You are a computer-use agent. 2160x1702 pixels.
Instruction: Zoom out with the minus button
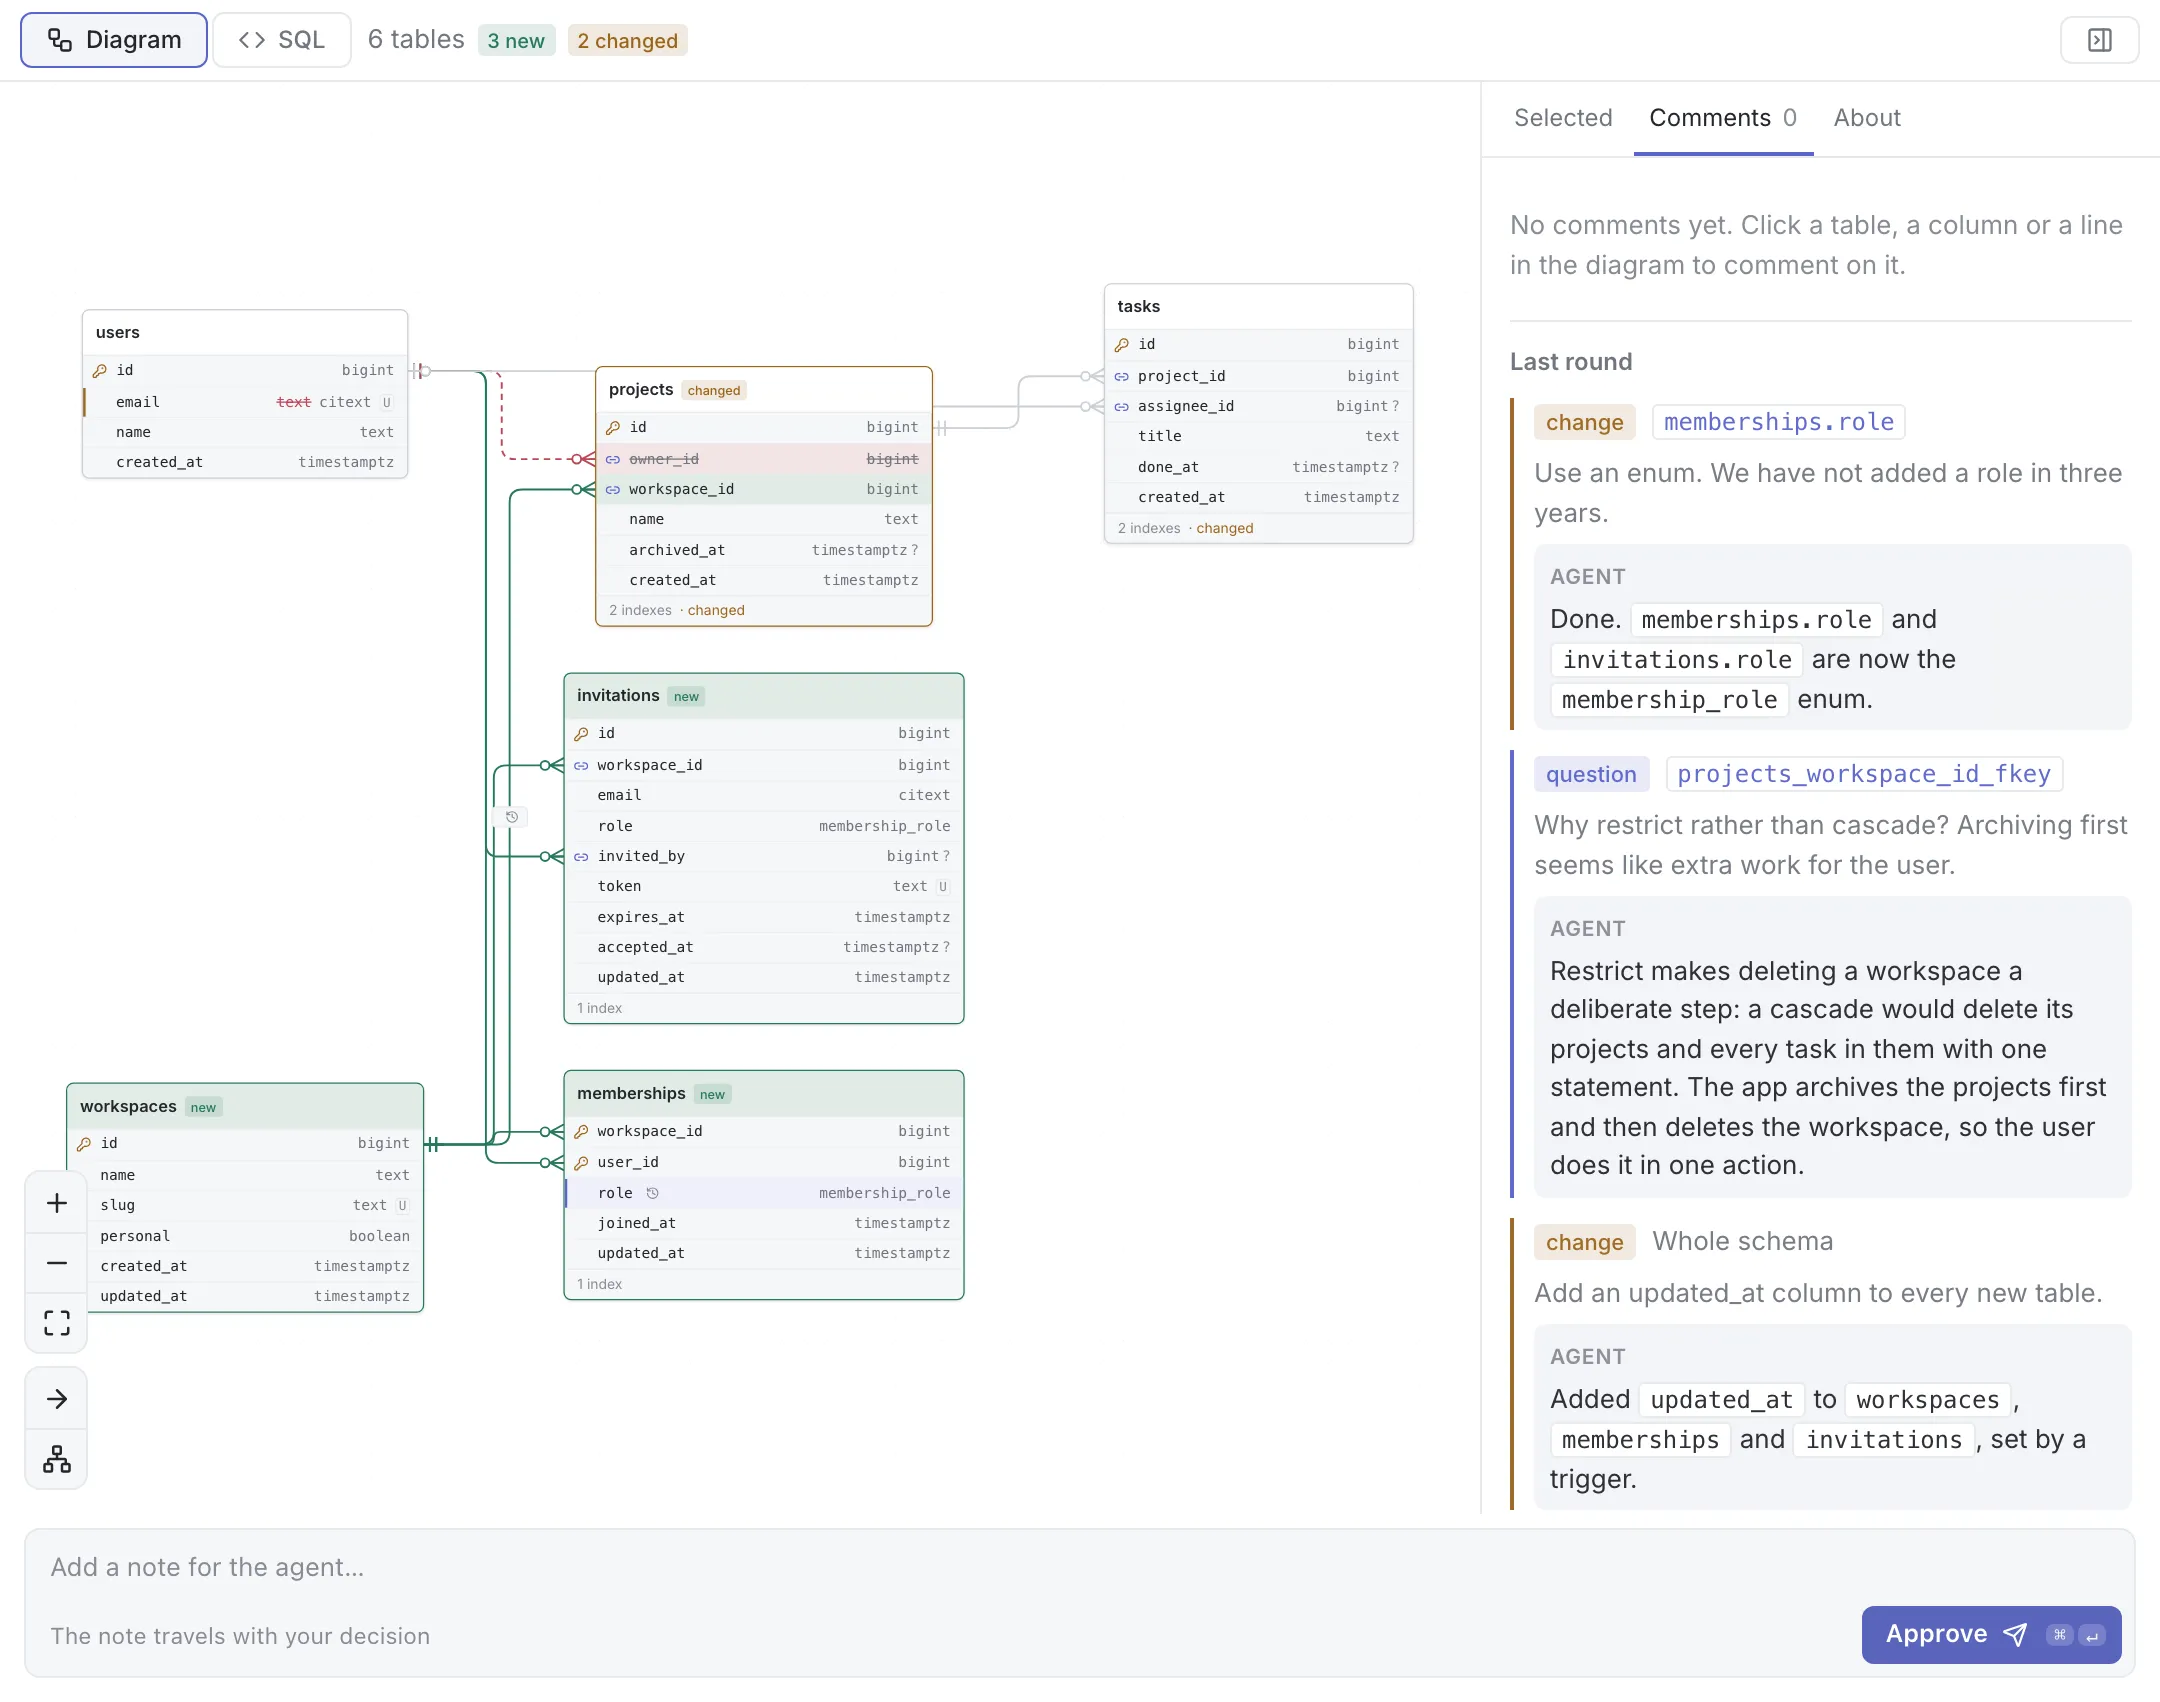(57, 1263)
